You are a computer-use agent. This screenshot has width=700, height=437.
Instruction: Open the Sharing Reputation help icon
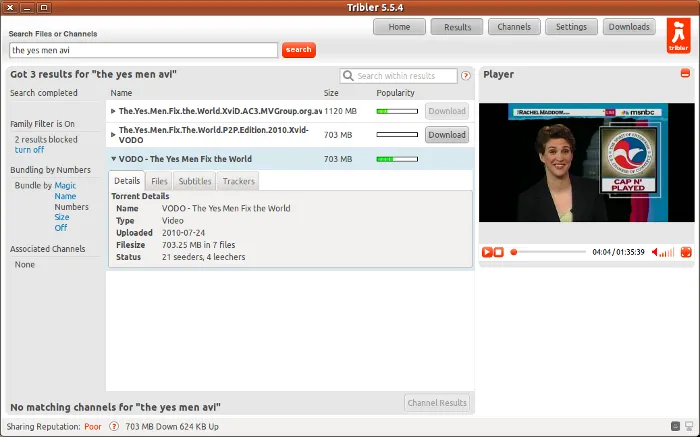click(114, 426)
